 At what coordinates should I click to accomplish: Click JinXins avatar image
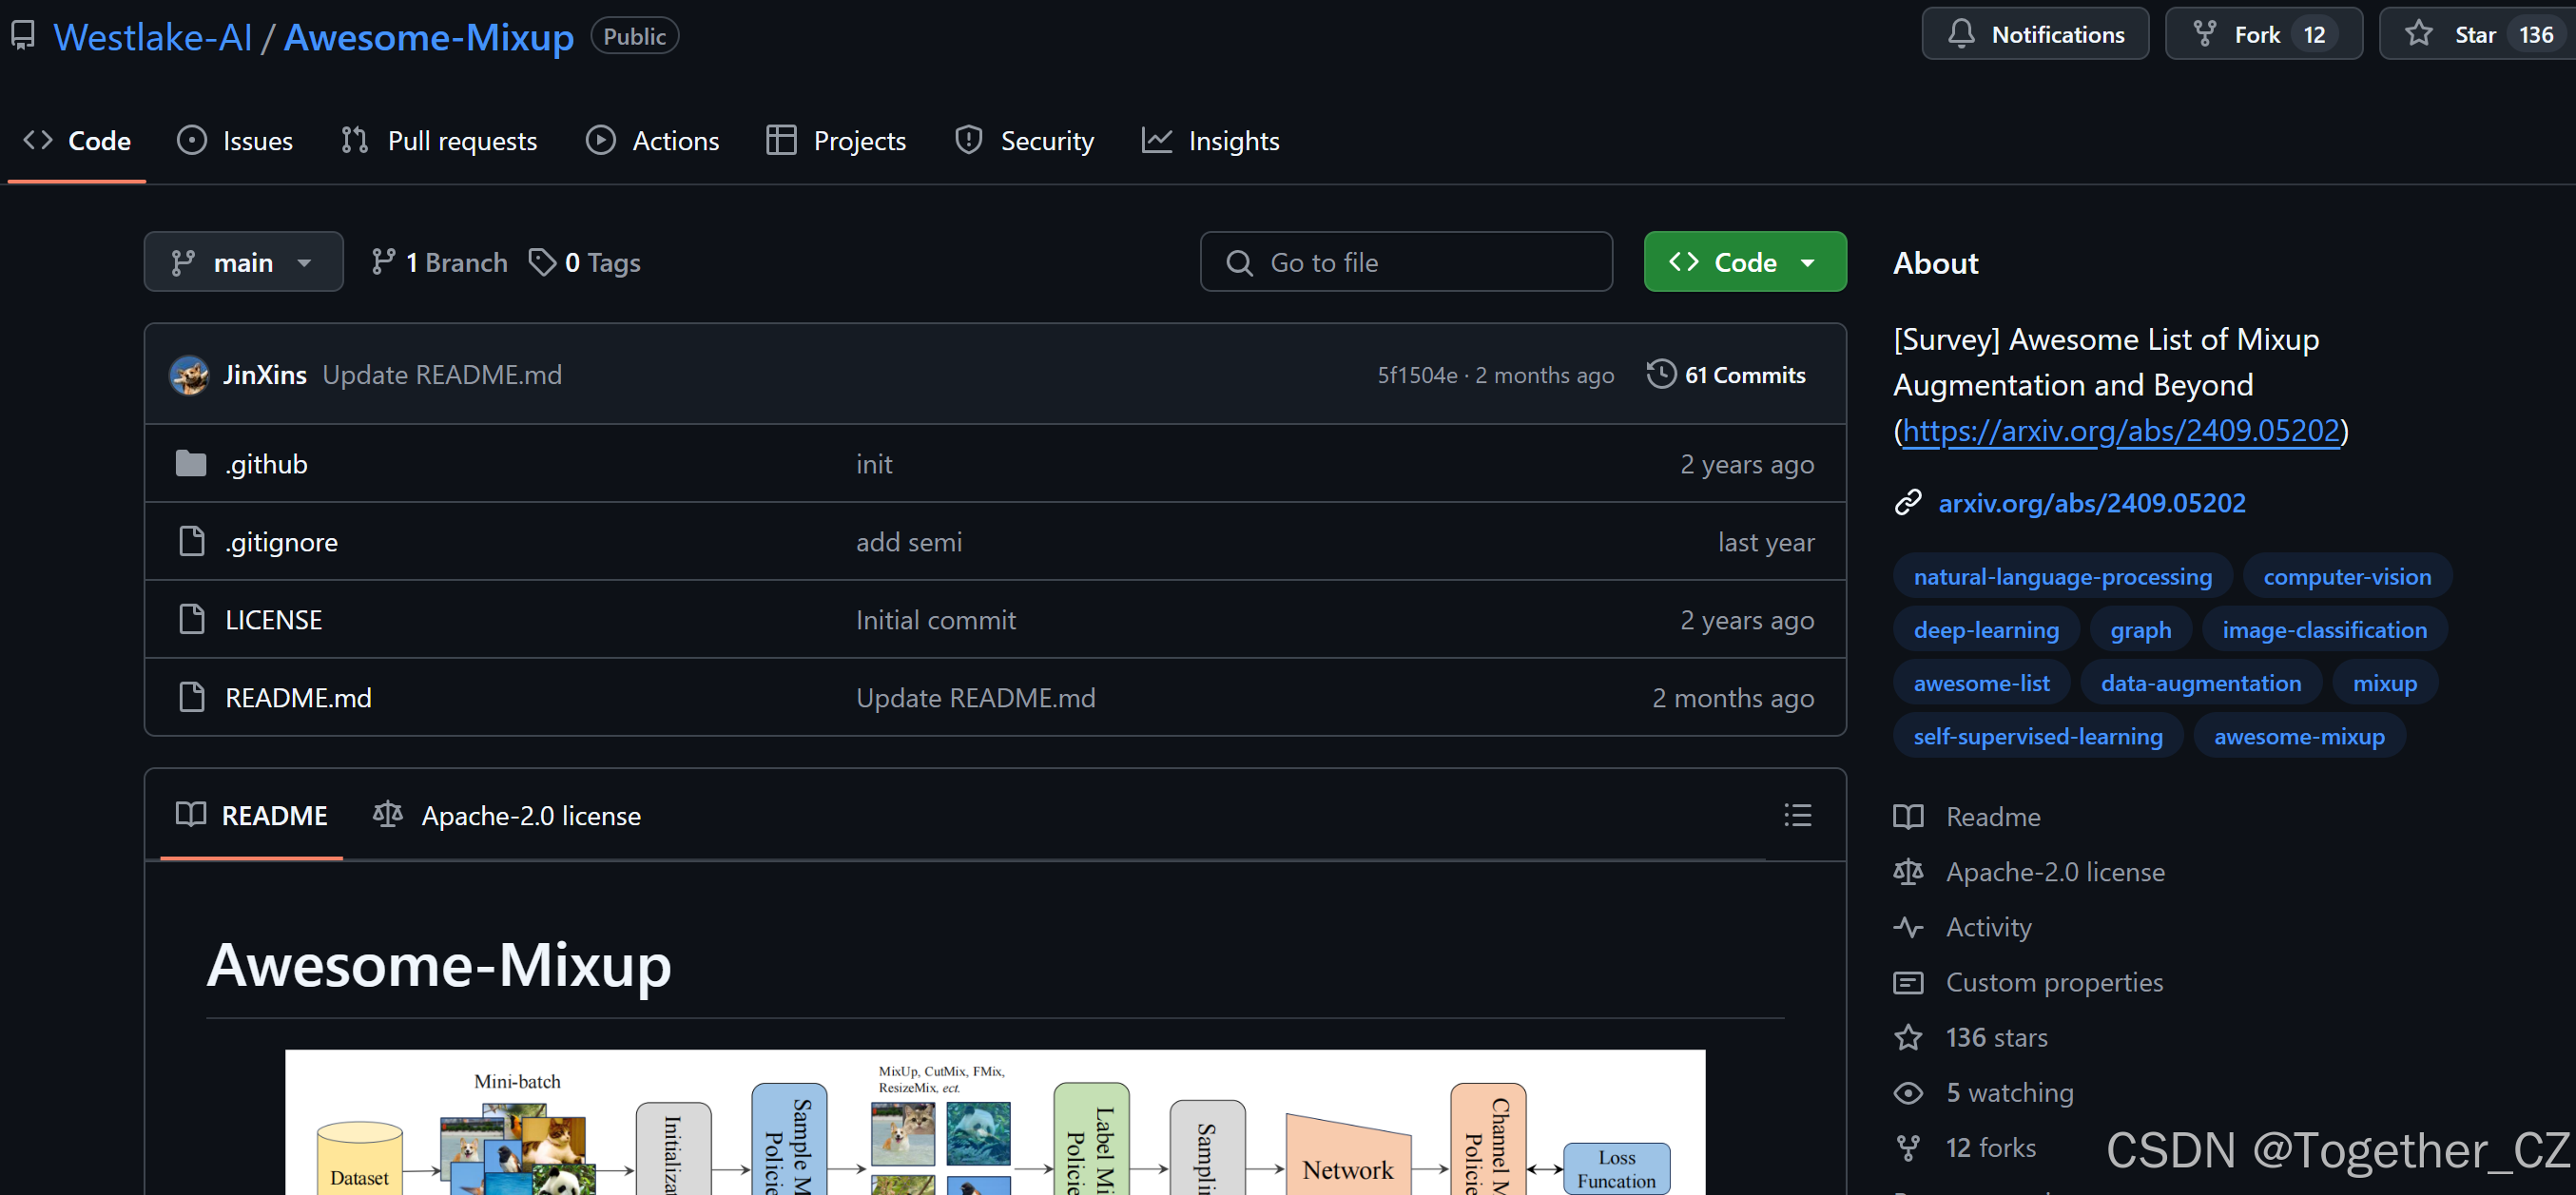coord(189,375)
